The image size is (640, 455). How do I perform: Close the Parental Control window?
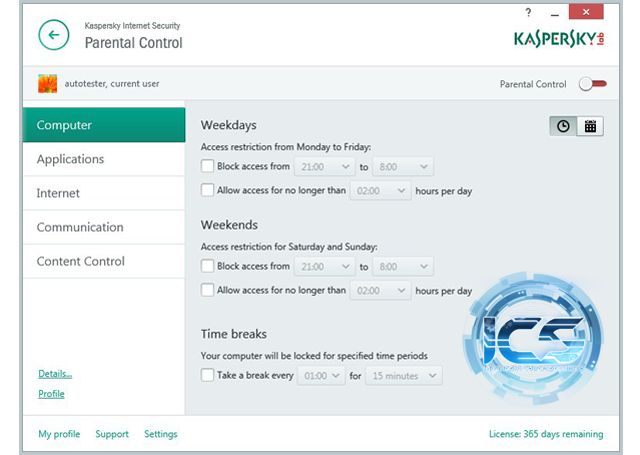(x=586, y=12)
